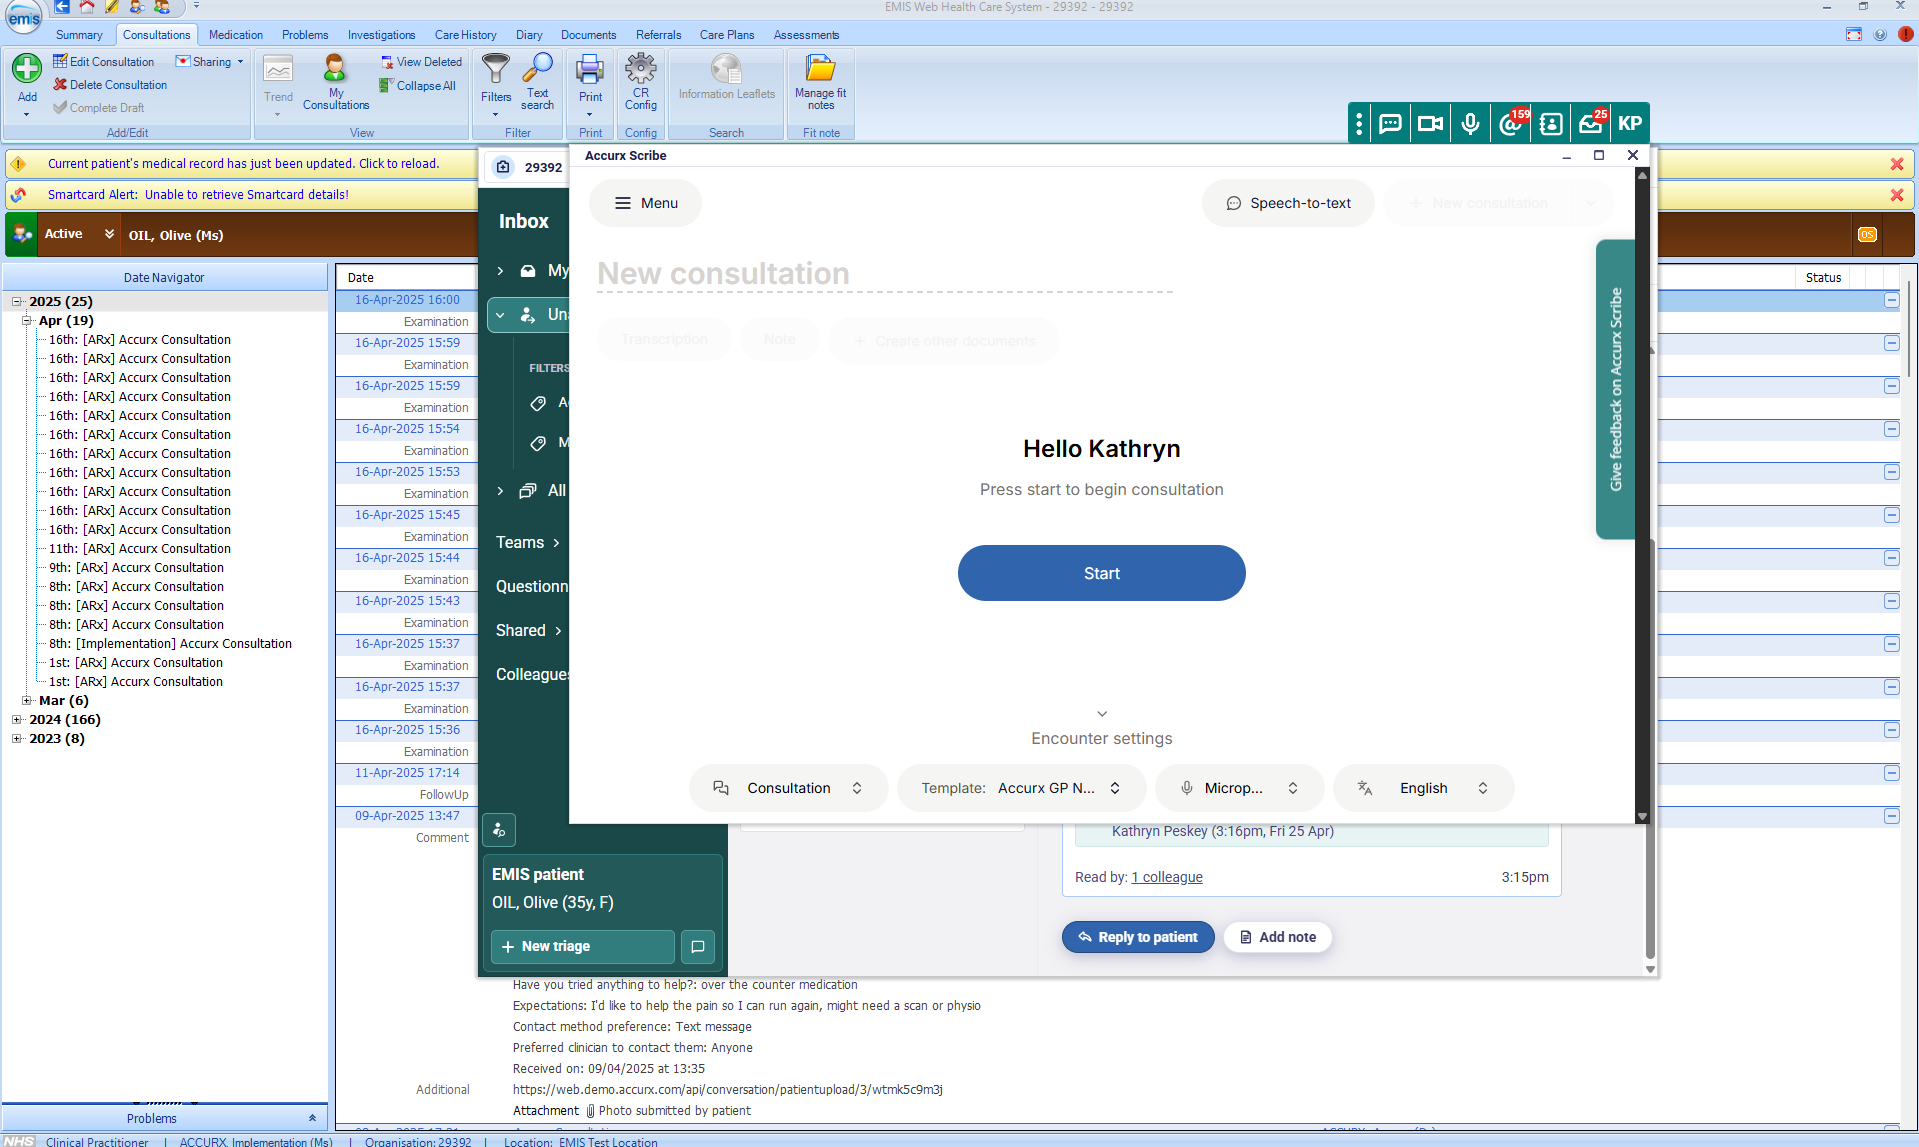Open Accurx contacts directory icon
Image resolution: width=1919 pixels, height=1147 pixels.
(1550, 124)
